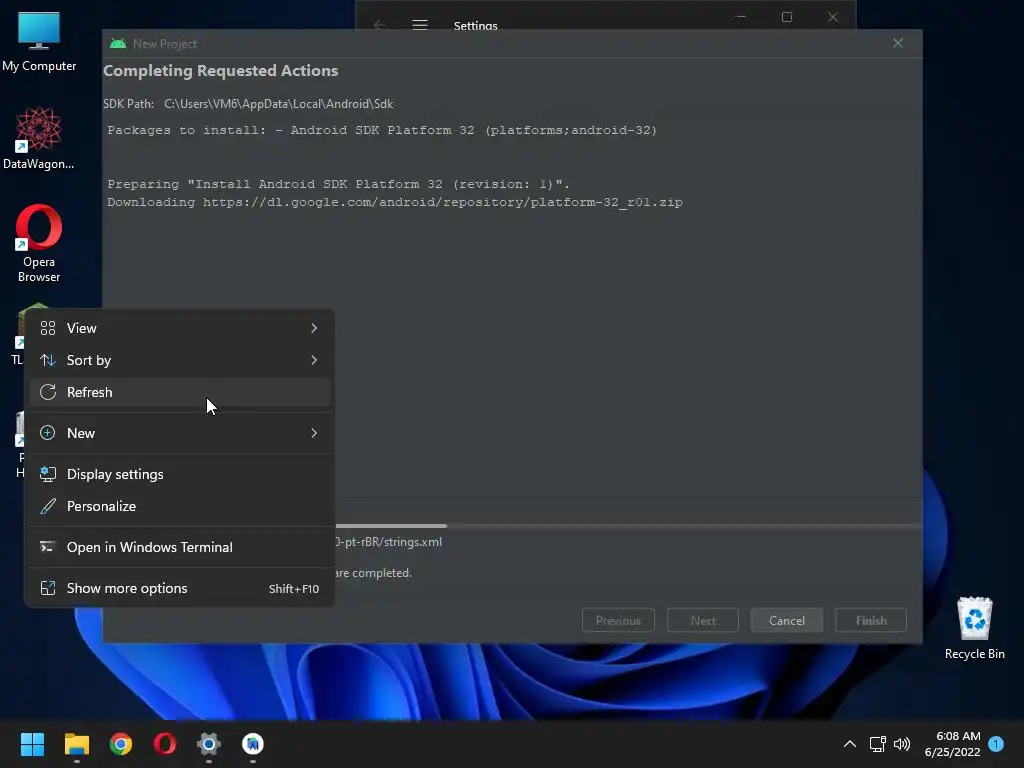Select Show more options entry

(x=180, y=588)
